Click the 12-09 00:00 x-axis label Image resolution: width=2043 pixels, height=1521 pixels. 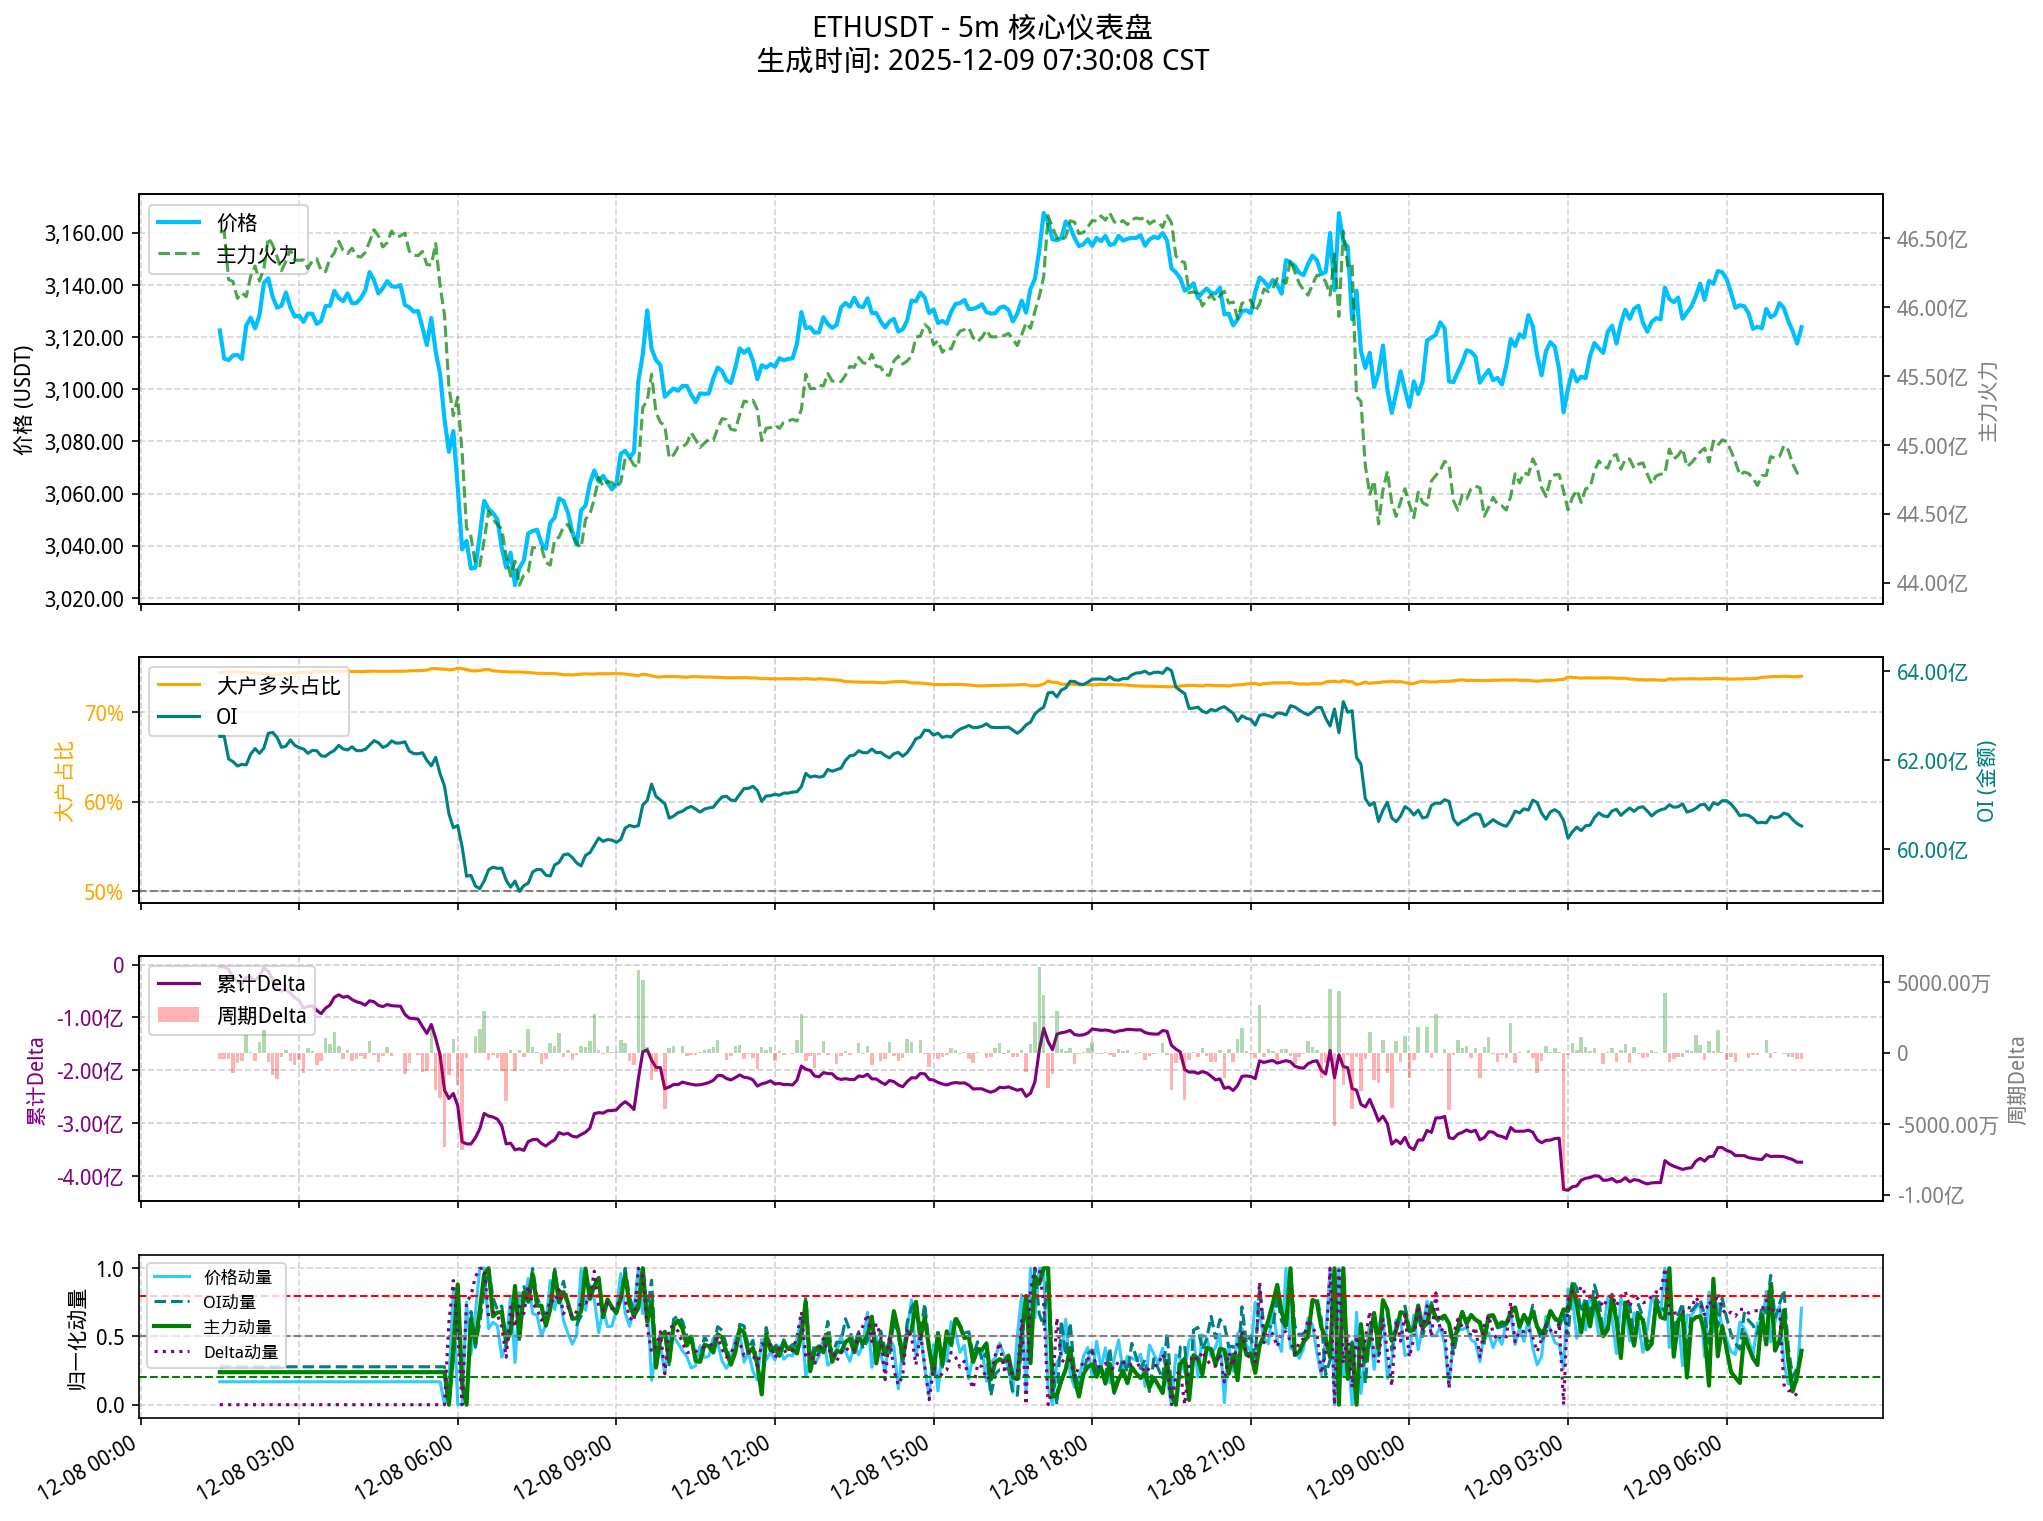[1356, 1466]
